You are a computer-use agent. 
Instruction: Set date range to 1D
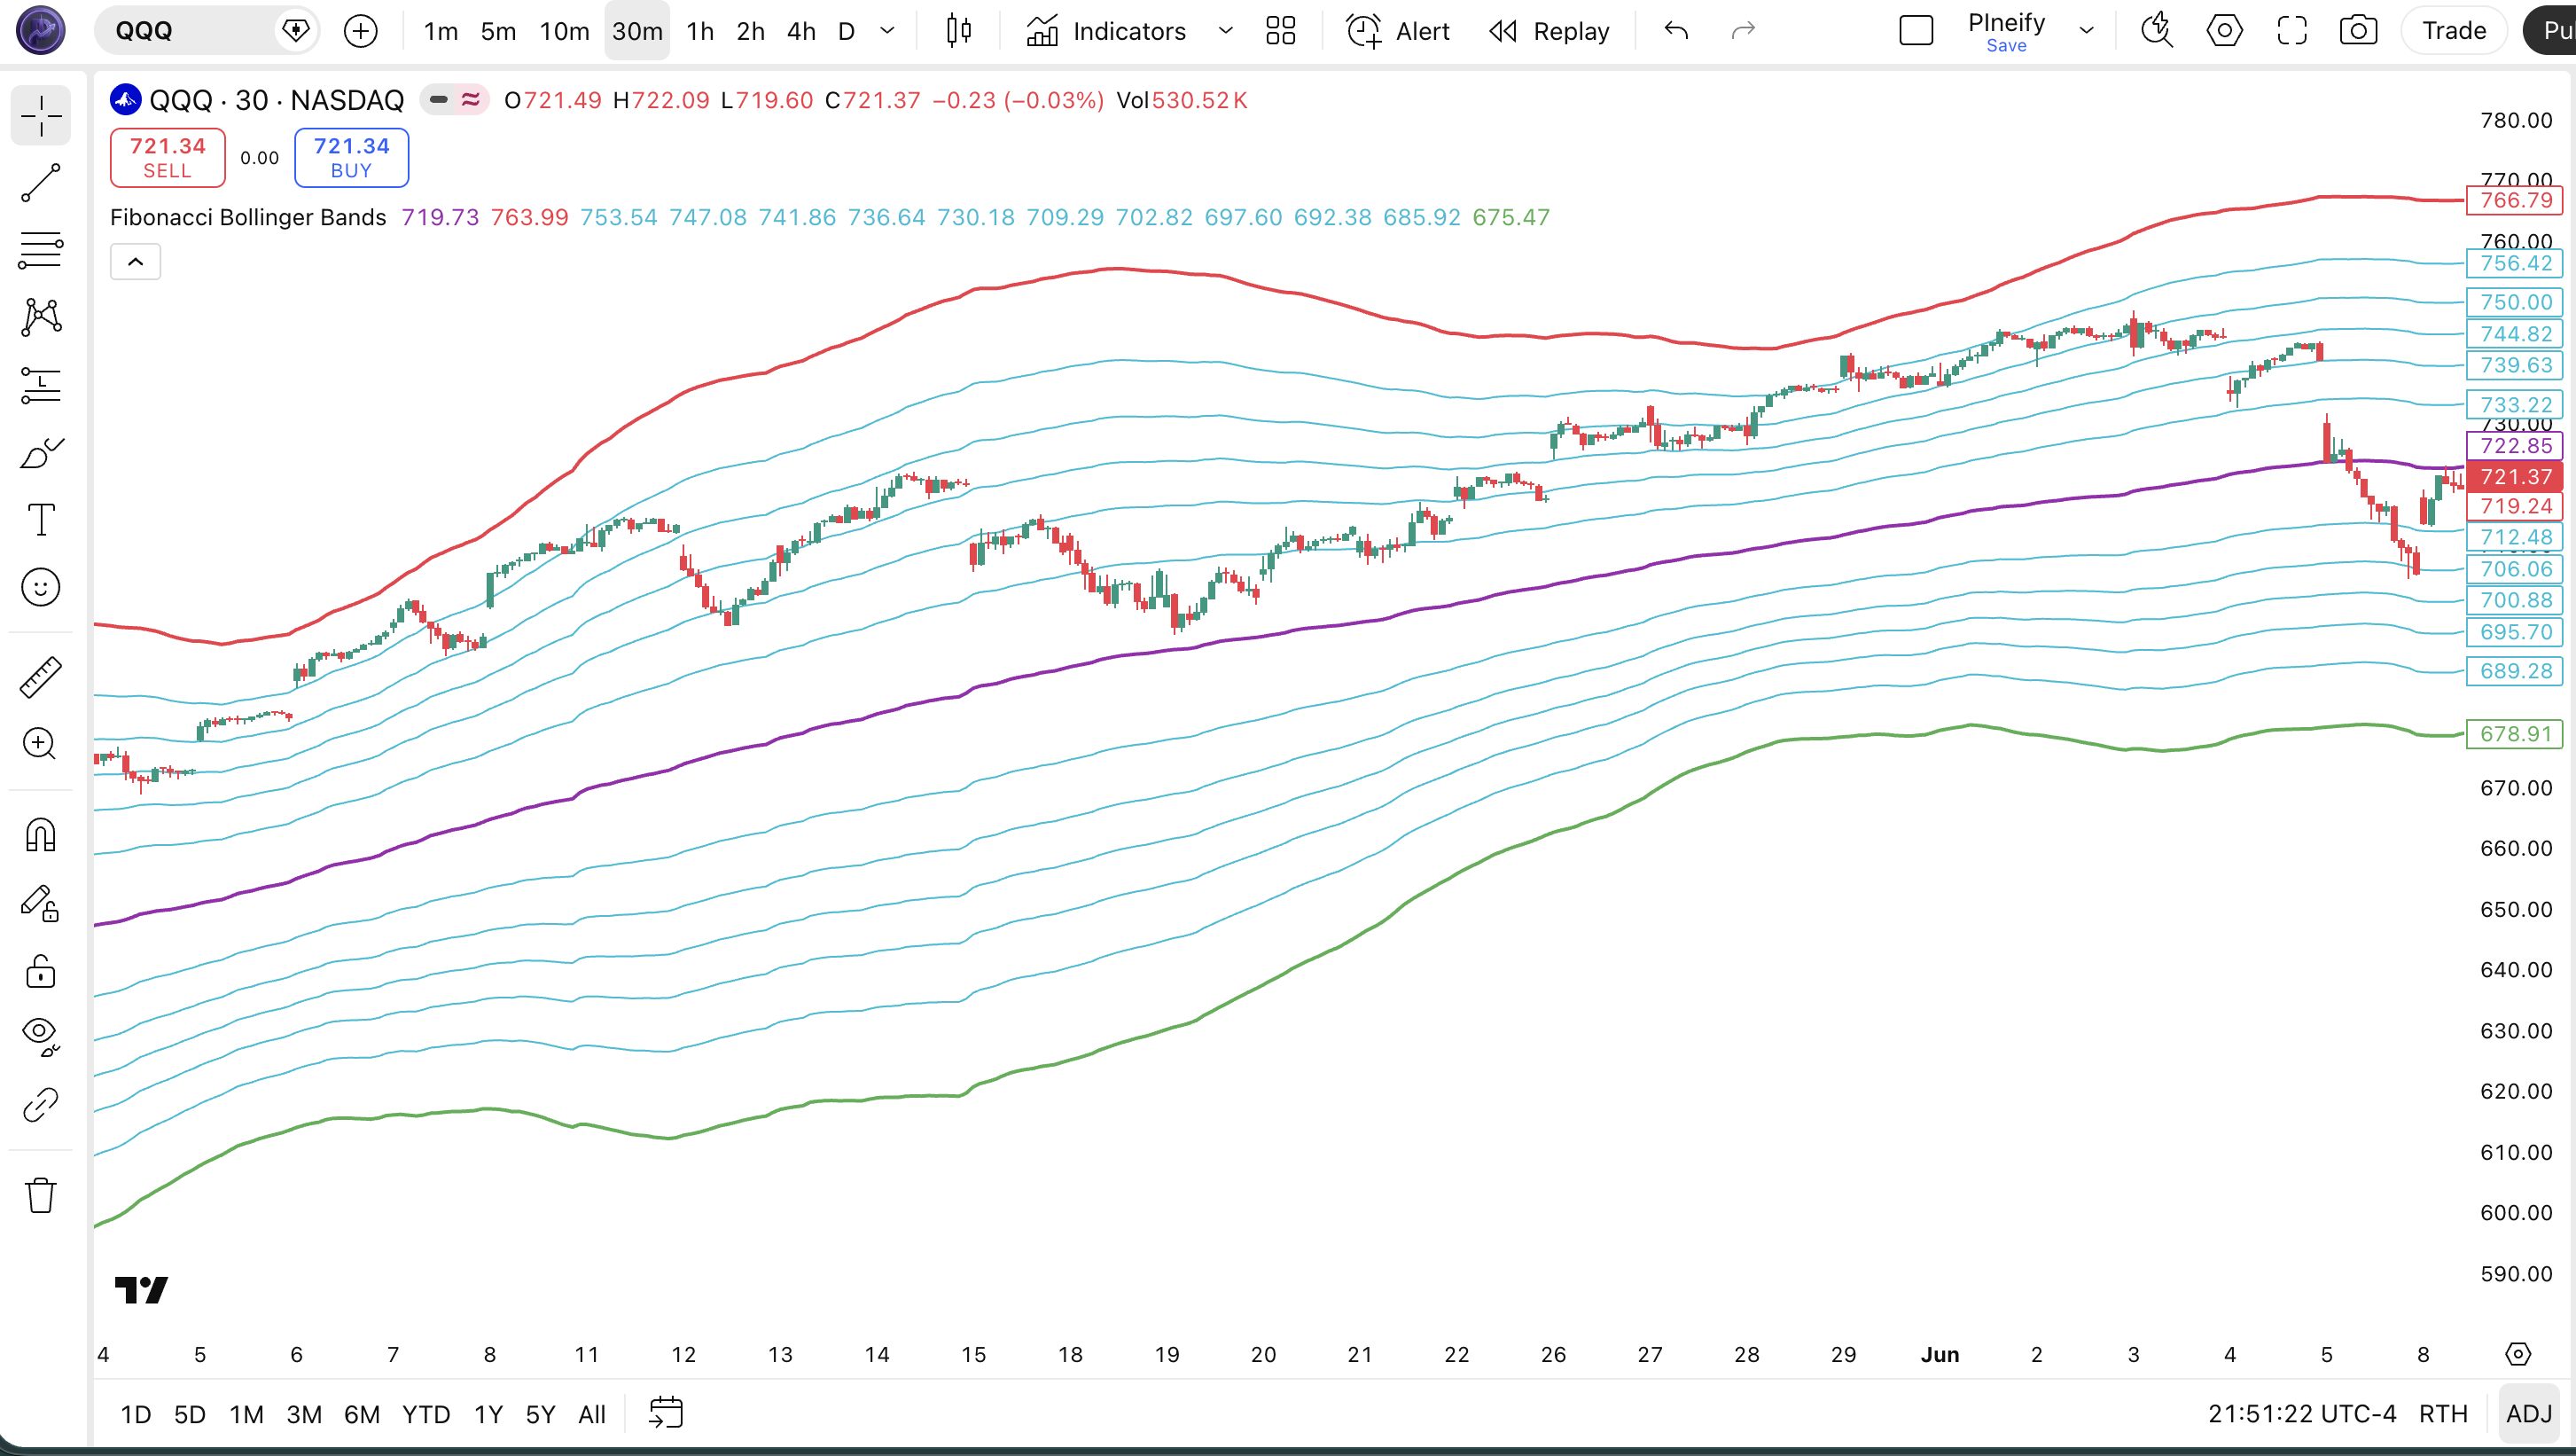click(135, 1414)
